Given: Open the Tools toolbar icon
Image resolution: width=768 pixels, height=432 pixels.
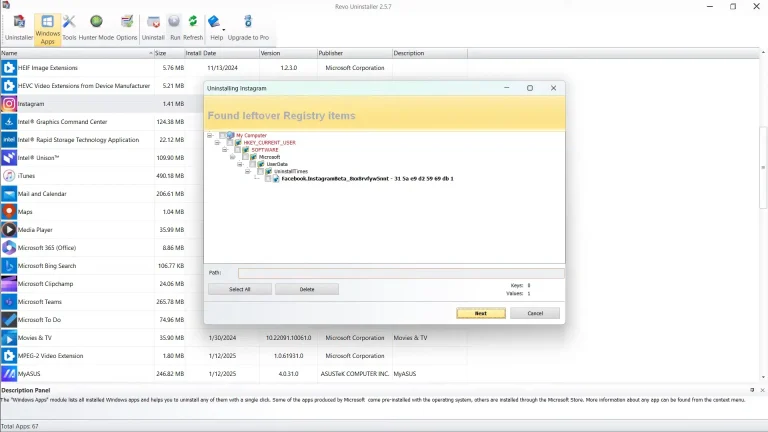Looking at the screenshot, I should pyautogui.click(x=69, y=29).
